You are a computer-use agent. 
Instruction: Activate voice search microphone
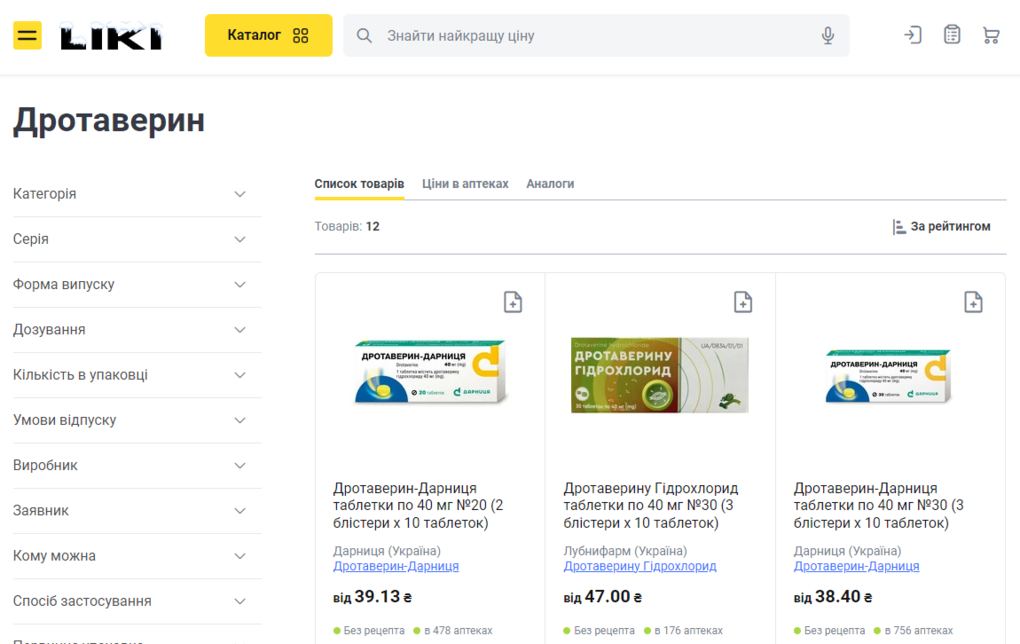pos(827,36)
